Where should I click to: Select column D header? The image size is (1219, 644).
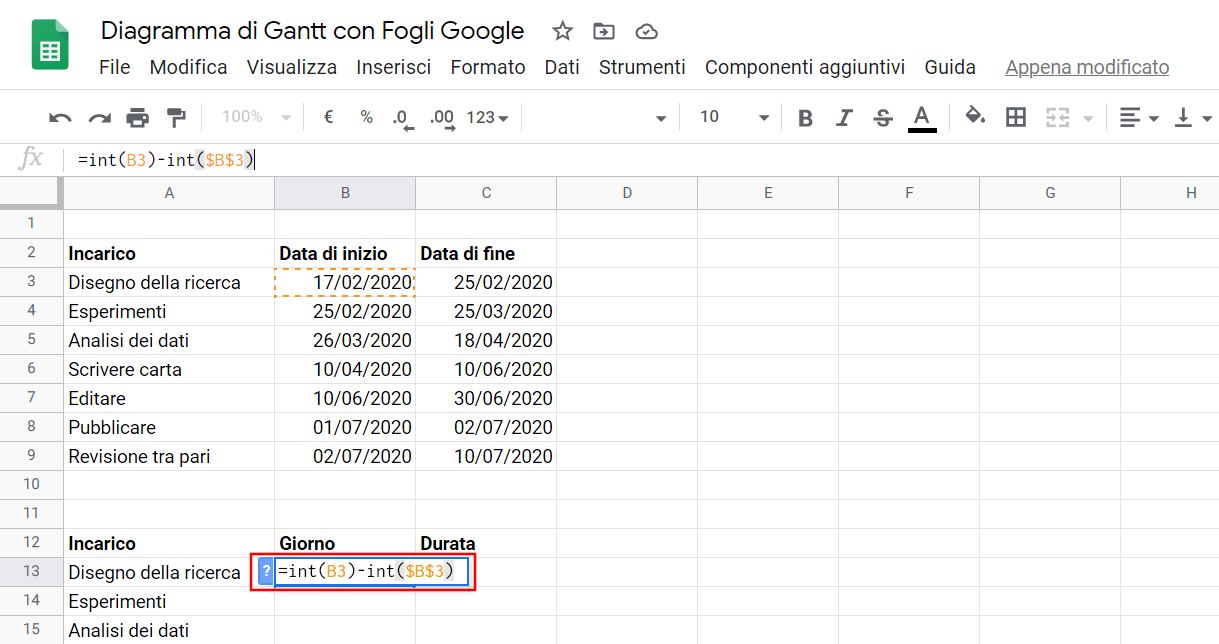[627, 193]
